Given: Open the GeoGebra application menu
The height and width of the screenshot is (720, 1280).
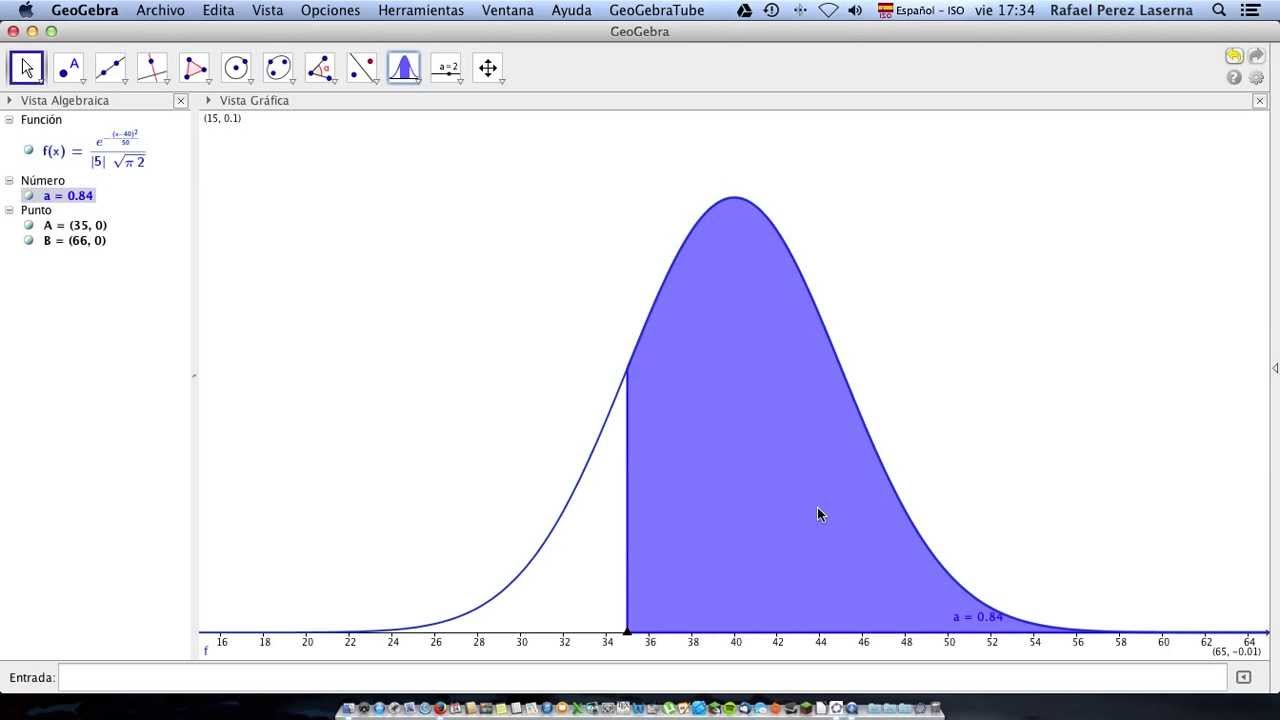Looking at the screenshot, I should (85, 10).
